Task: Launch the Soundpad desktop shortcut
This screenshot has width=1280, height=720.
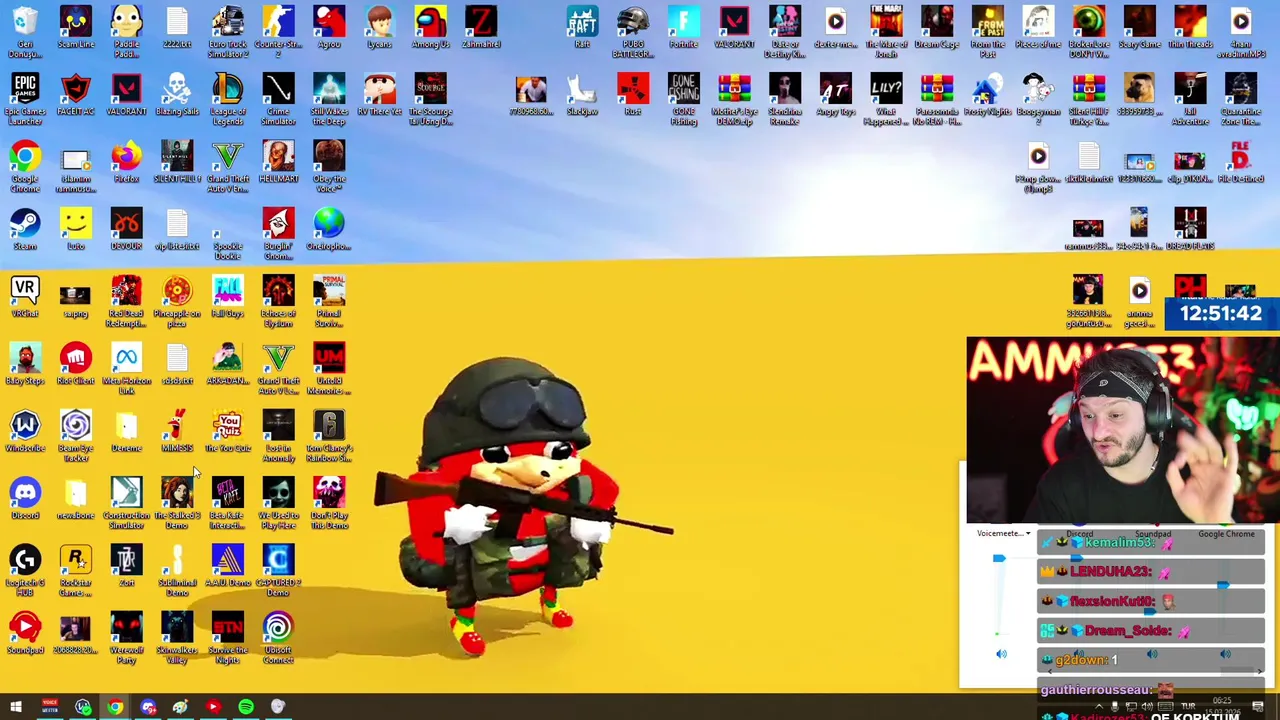Action: 25,633
